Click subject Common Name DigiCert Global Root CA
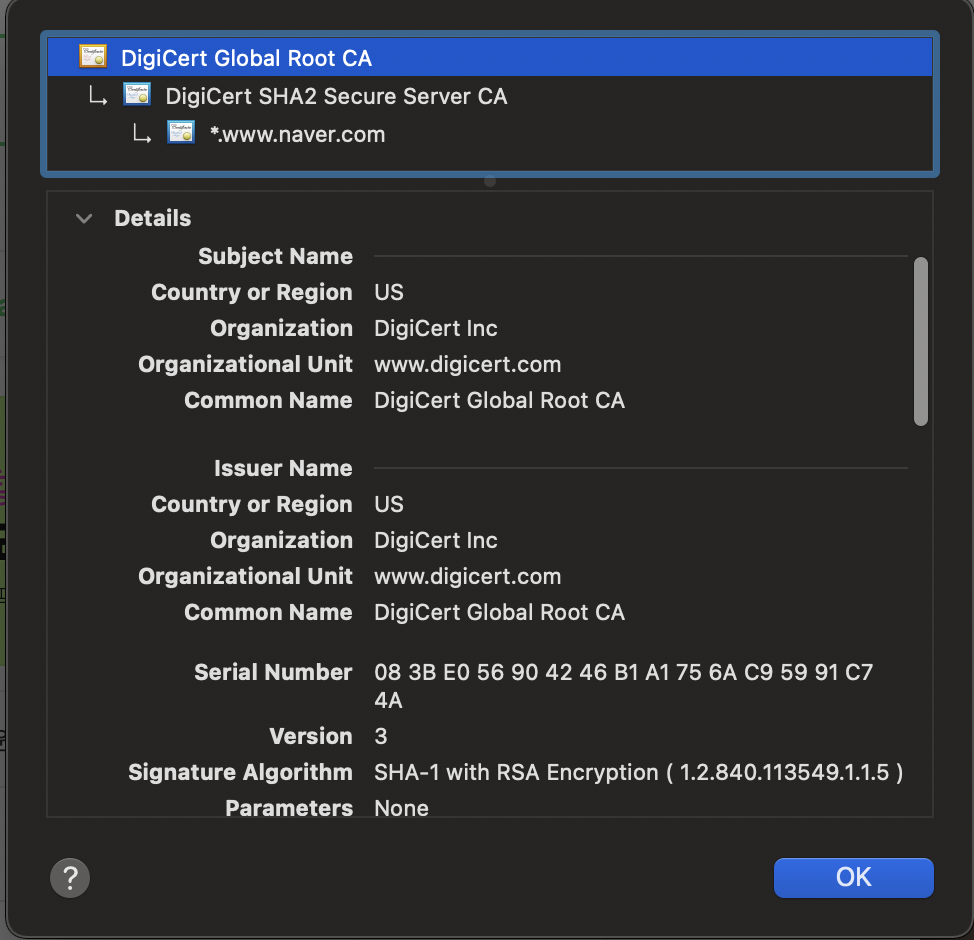The height and width of the screenshot is (940, 974). 499,400
